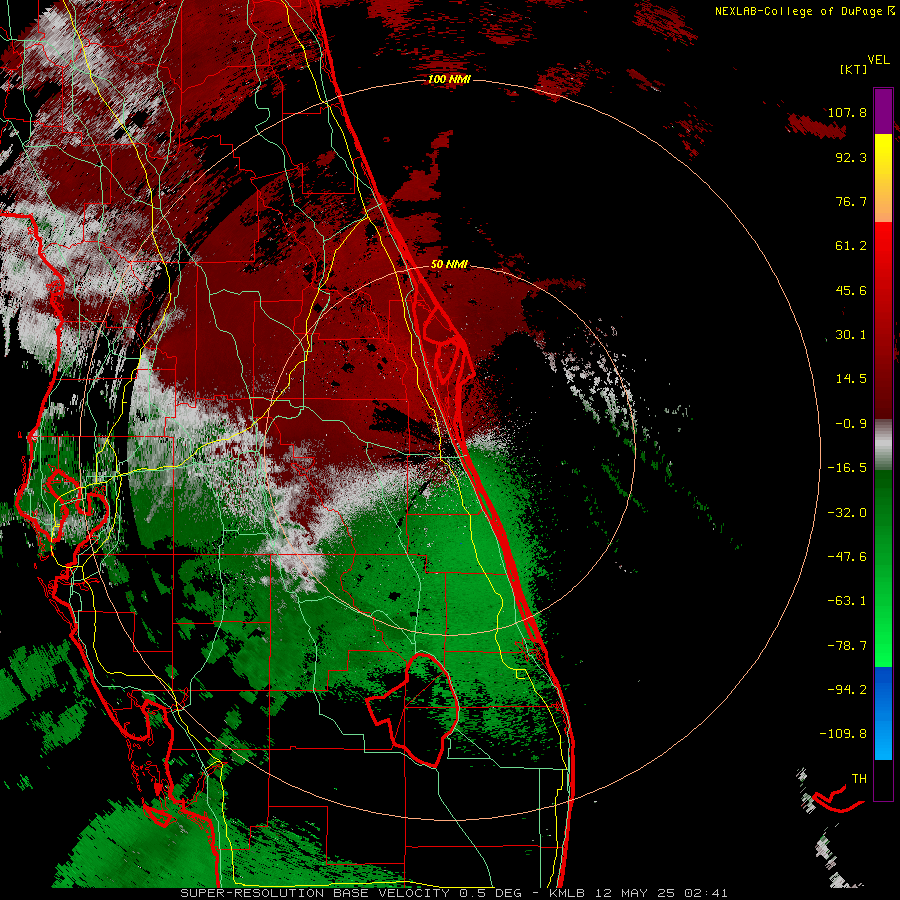Select the 14.5 velocity scale value

851,379
